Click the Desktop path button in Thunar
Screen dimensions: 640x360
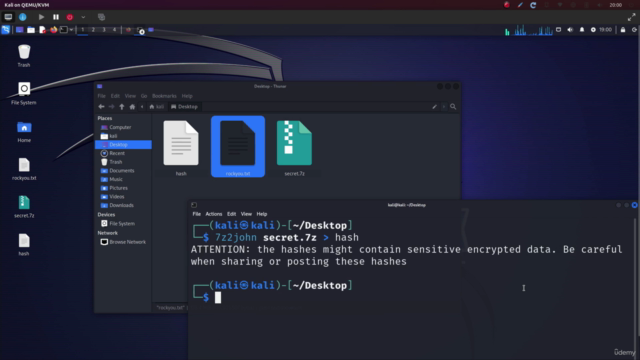click(184, 107)
